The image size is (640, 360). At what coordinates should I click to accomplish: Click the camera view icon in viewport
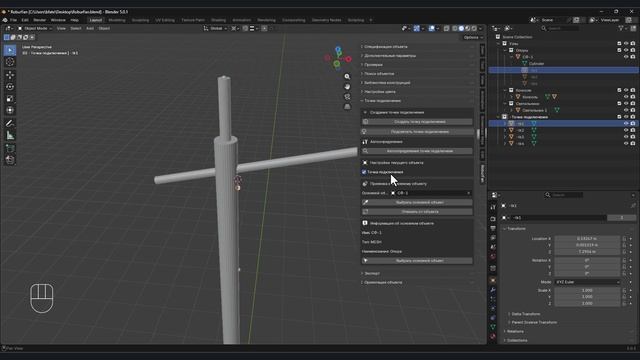(347, 97)
